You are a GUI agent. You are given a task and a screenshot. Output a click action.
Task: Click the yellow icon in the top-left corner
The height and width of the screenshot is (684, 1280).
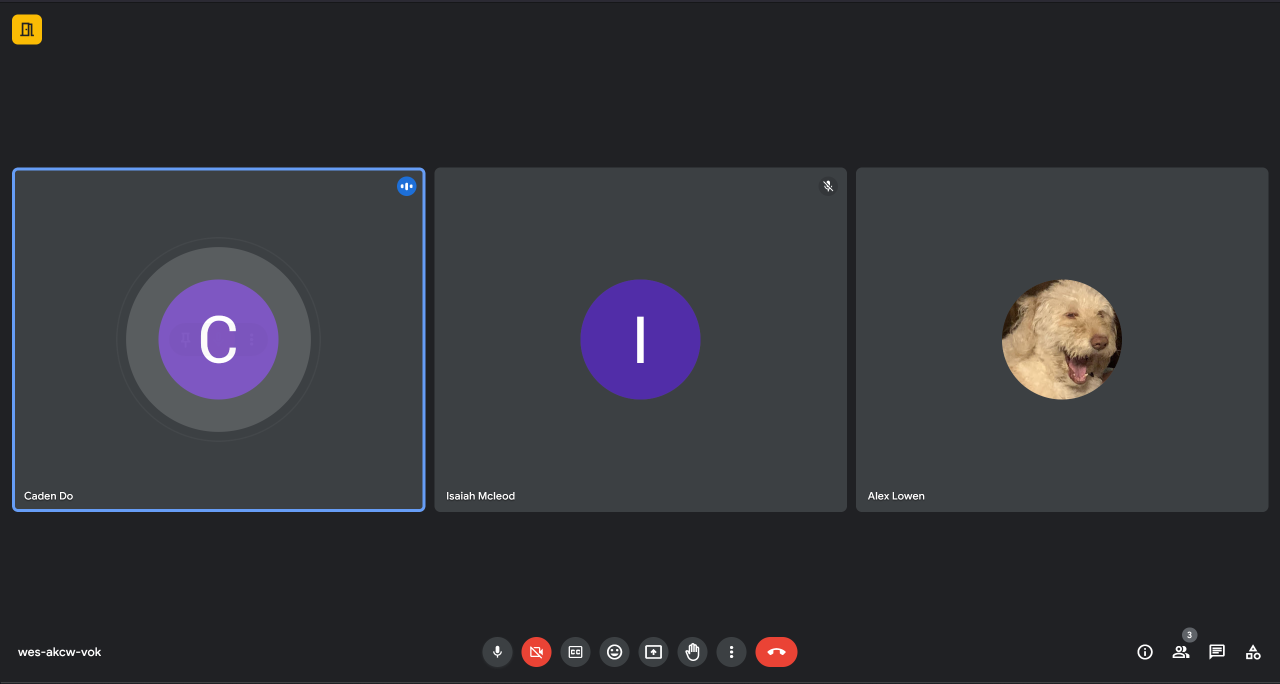(27, 30)
